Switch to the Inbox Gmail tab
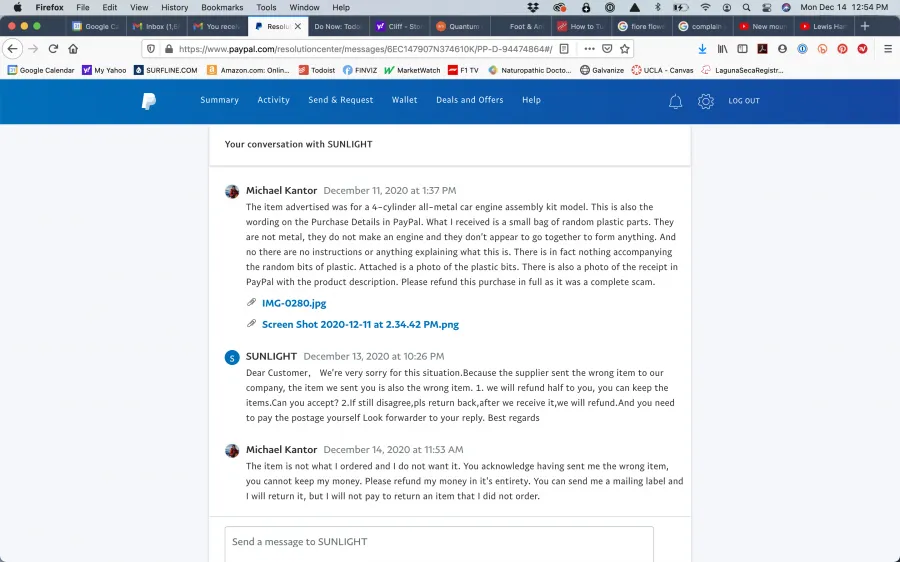Viewport: 900px width, 562px height. [x=157, y=26]
